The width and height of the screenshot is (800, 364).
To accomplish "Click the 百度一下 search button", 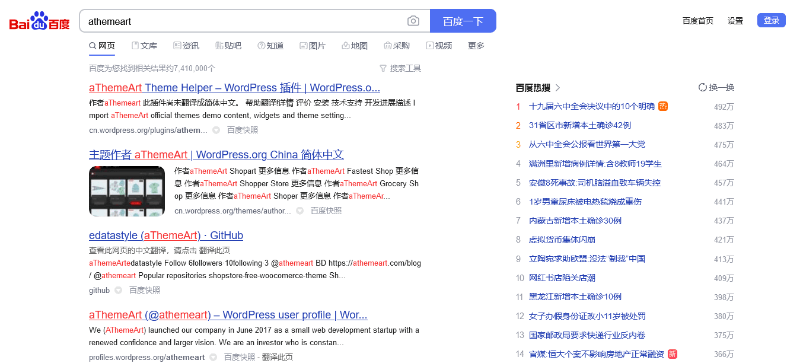I will (x=463, y=21).
